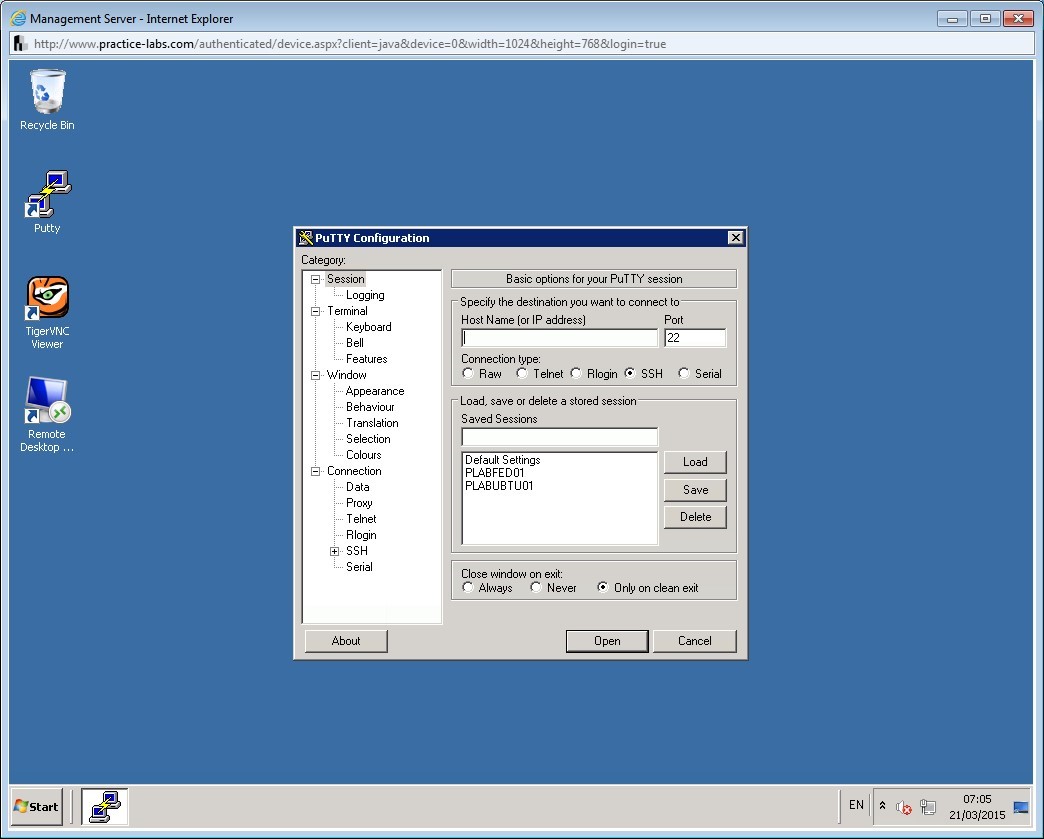Click the Open button to connect
The width and height of the screenshot is (1044, 839).
[x=607, y=641]
